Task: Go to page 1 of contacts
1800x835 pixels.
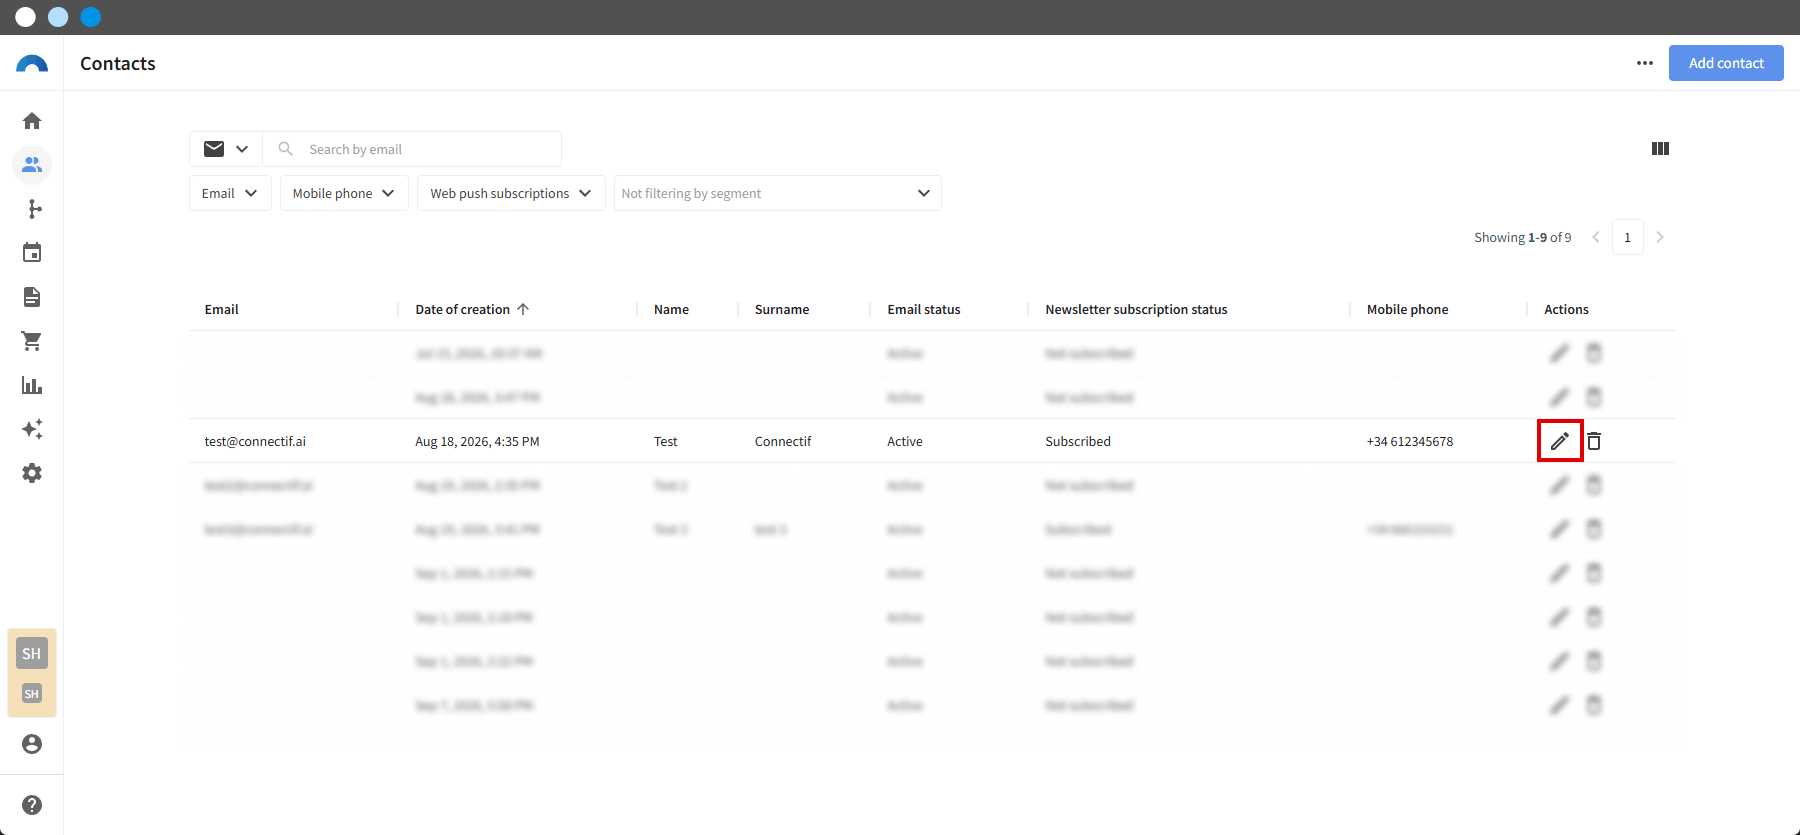Action: [1628, 237]
